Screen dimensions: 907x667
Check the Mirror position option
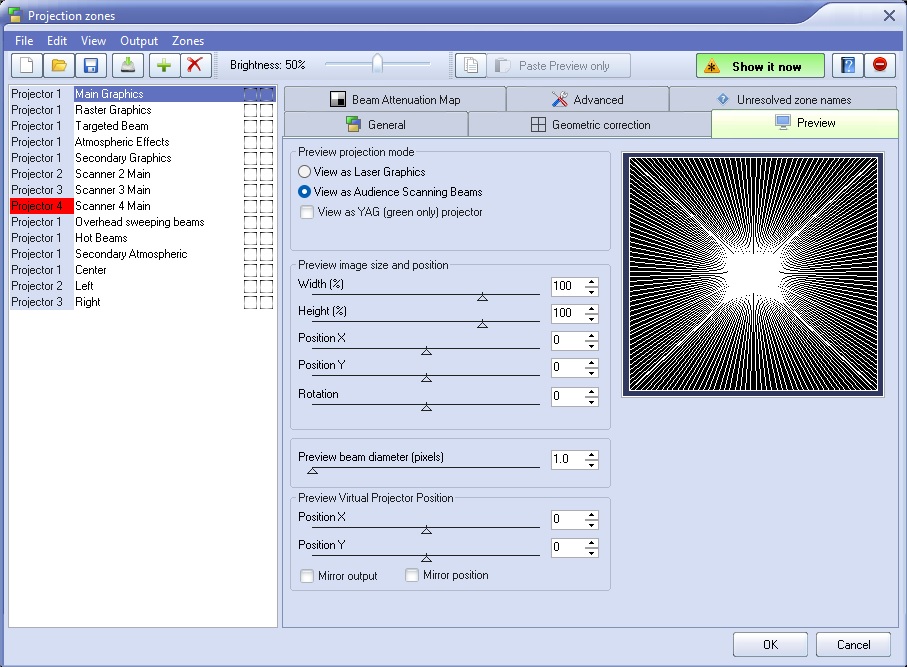click(412, 575)
